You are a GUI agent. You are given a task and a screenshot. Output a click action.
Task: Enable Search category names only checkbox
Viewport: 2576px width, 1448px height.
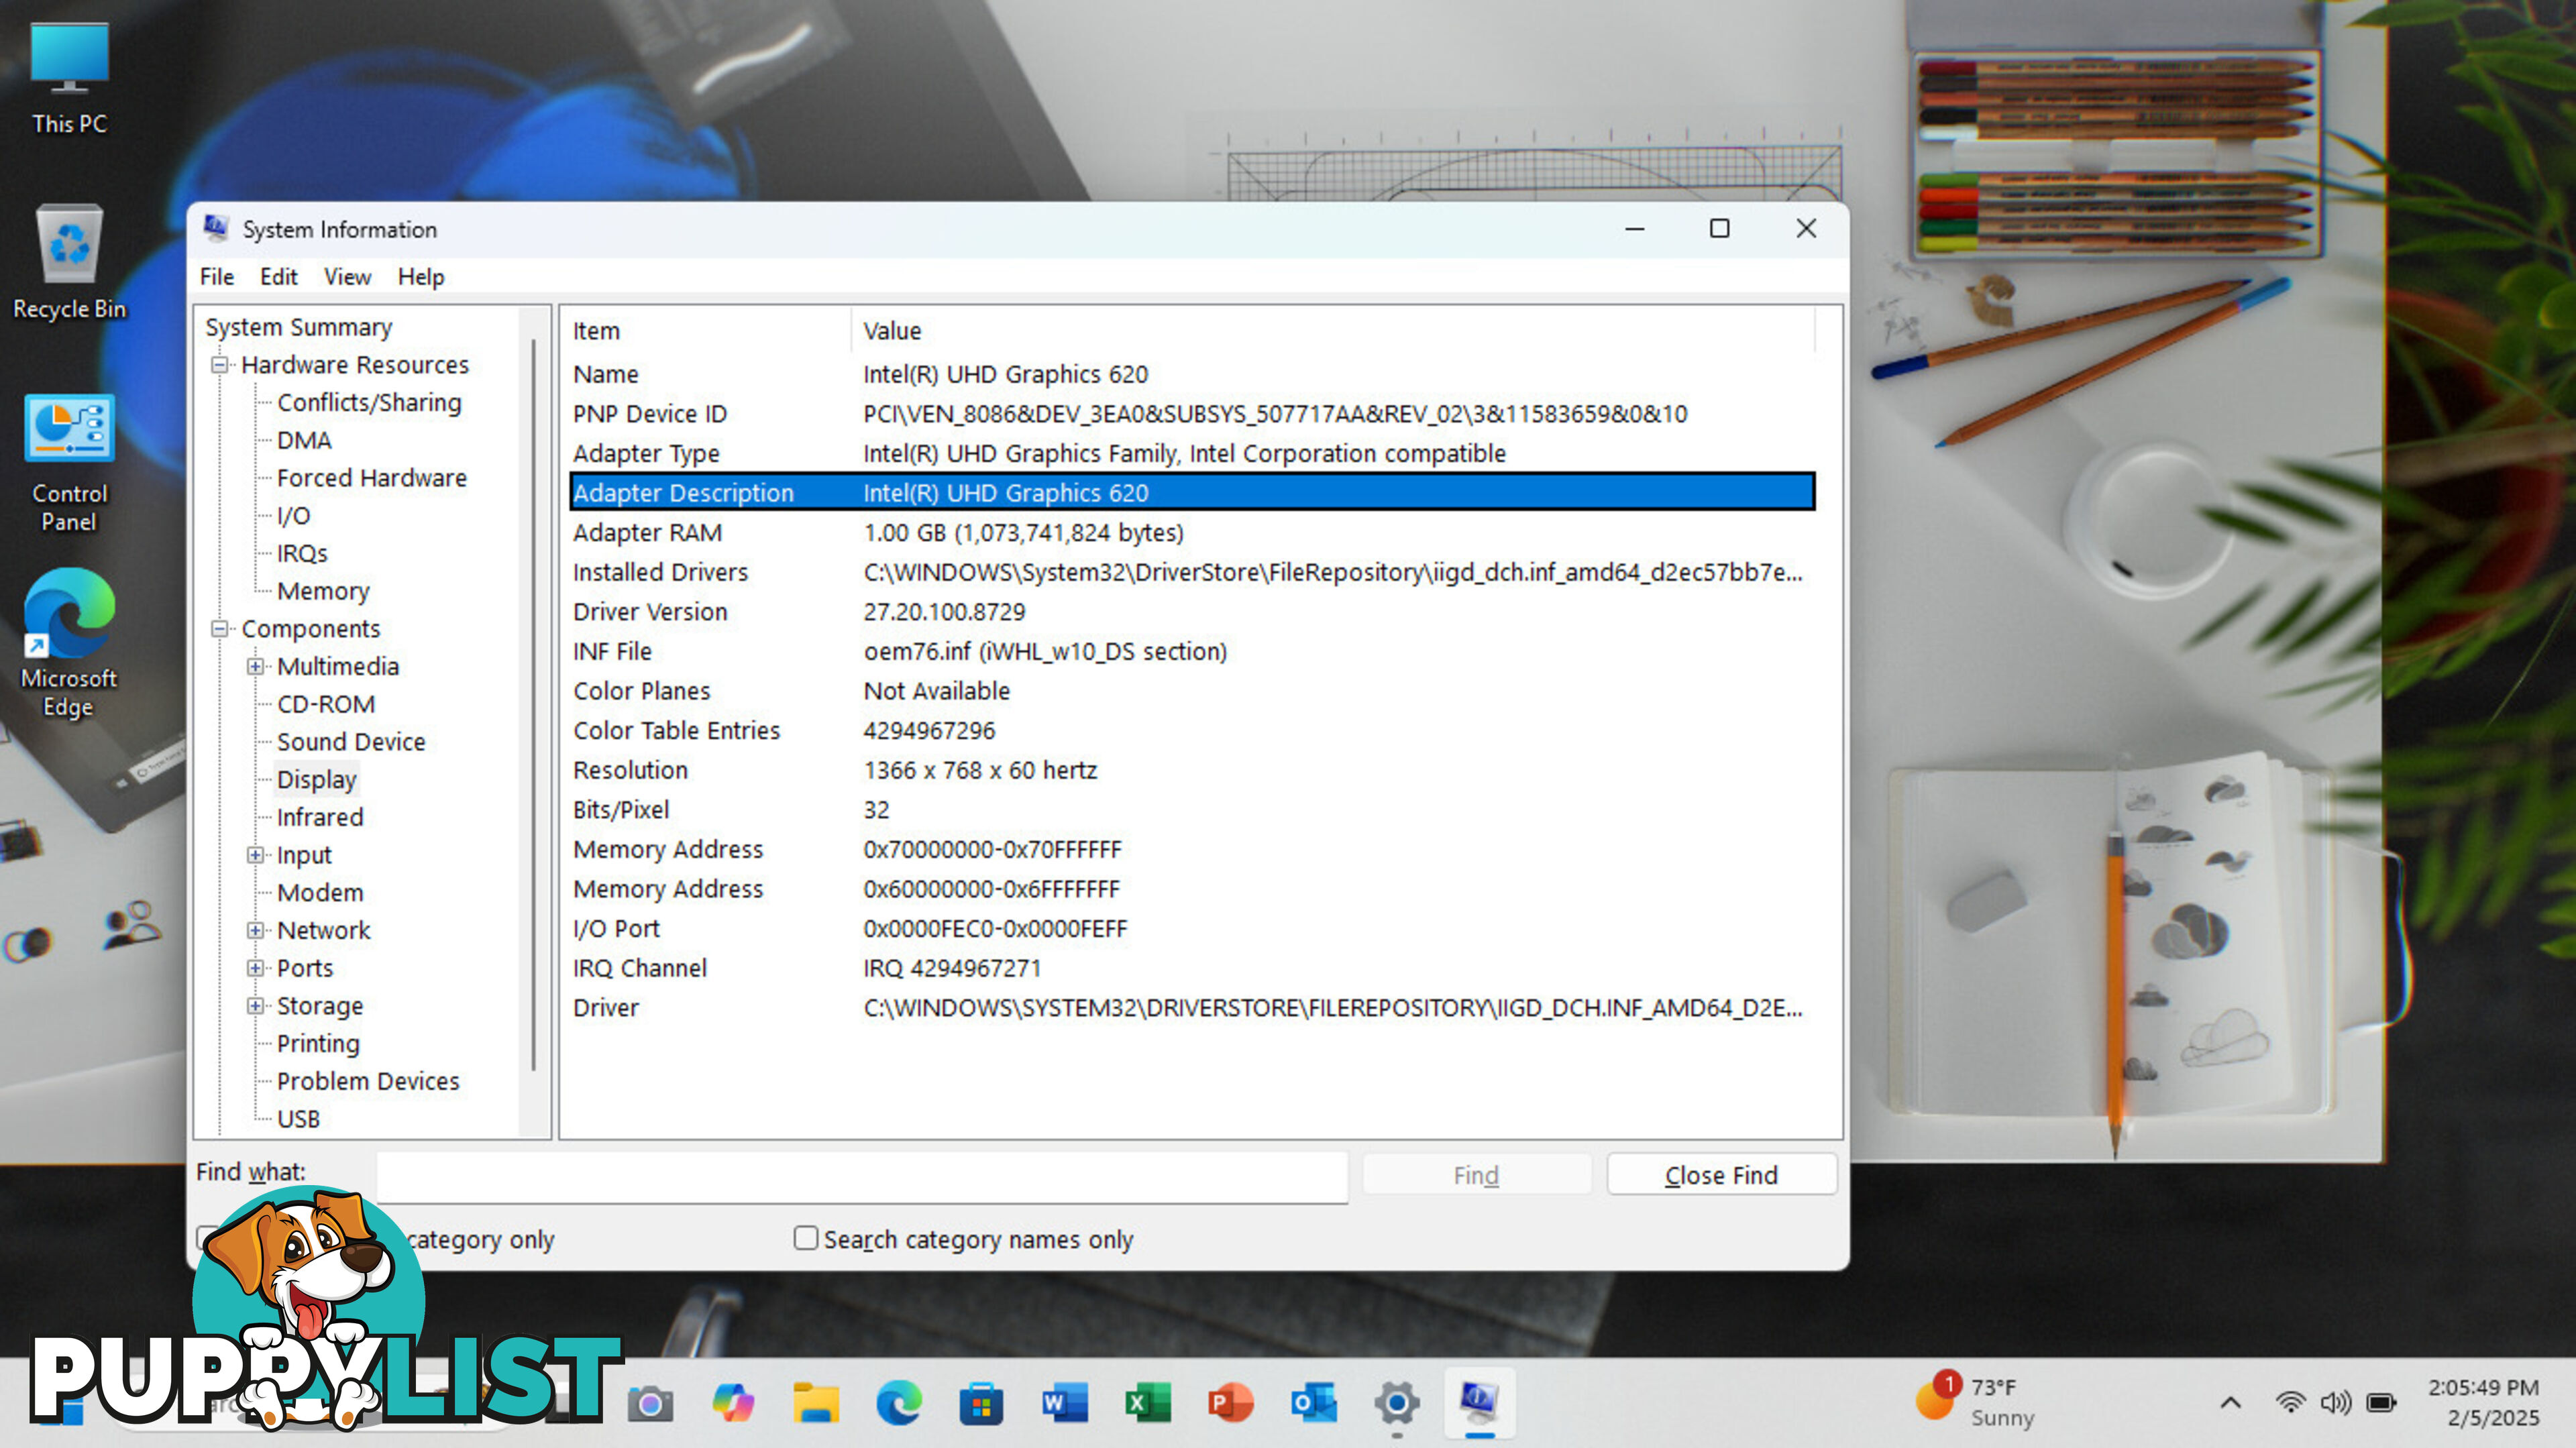806,1238
